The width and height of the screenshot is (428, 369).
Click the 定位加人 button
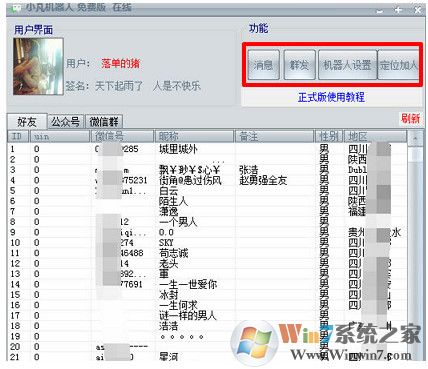(398, 65)
